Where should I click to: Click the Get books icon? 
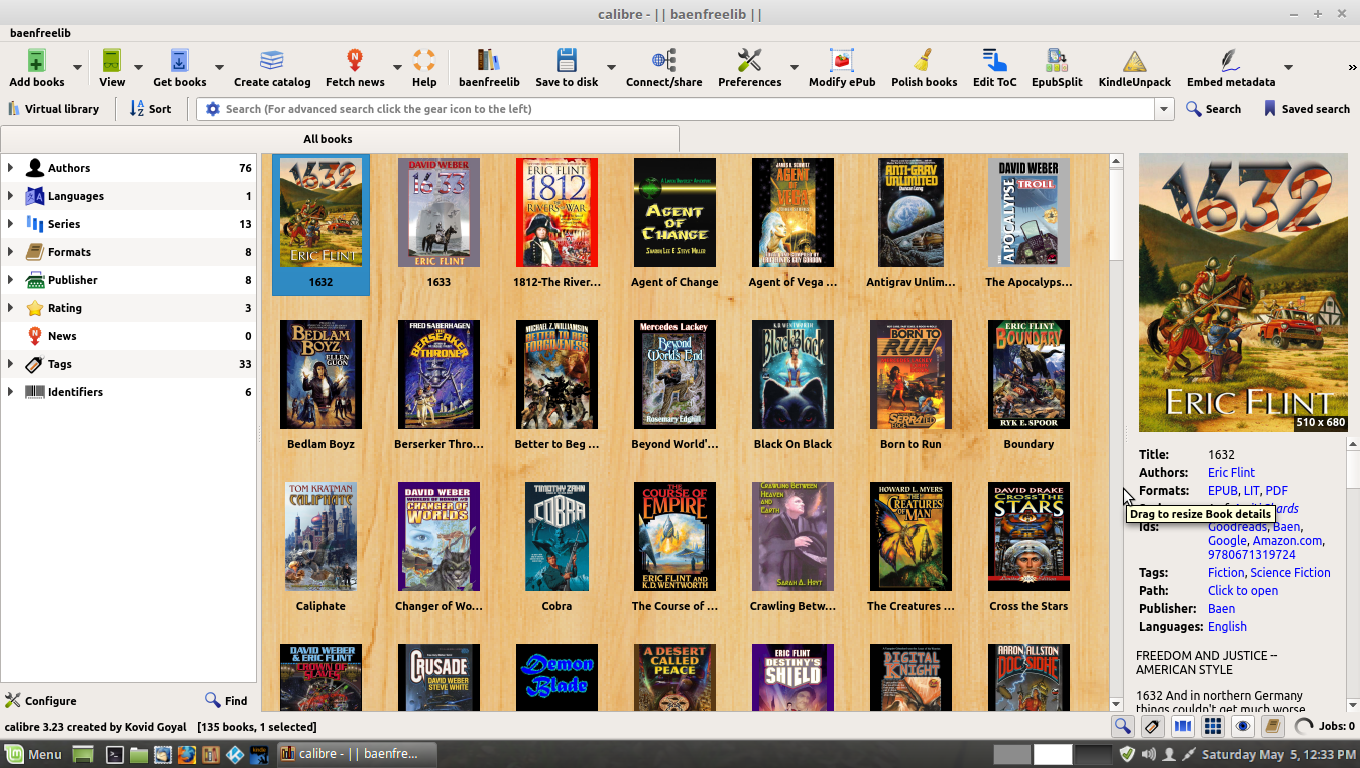pos(179,61)
